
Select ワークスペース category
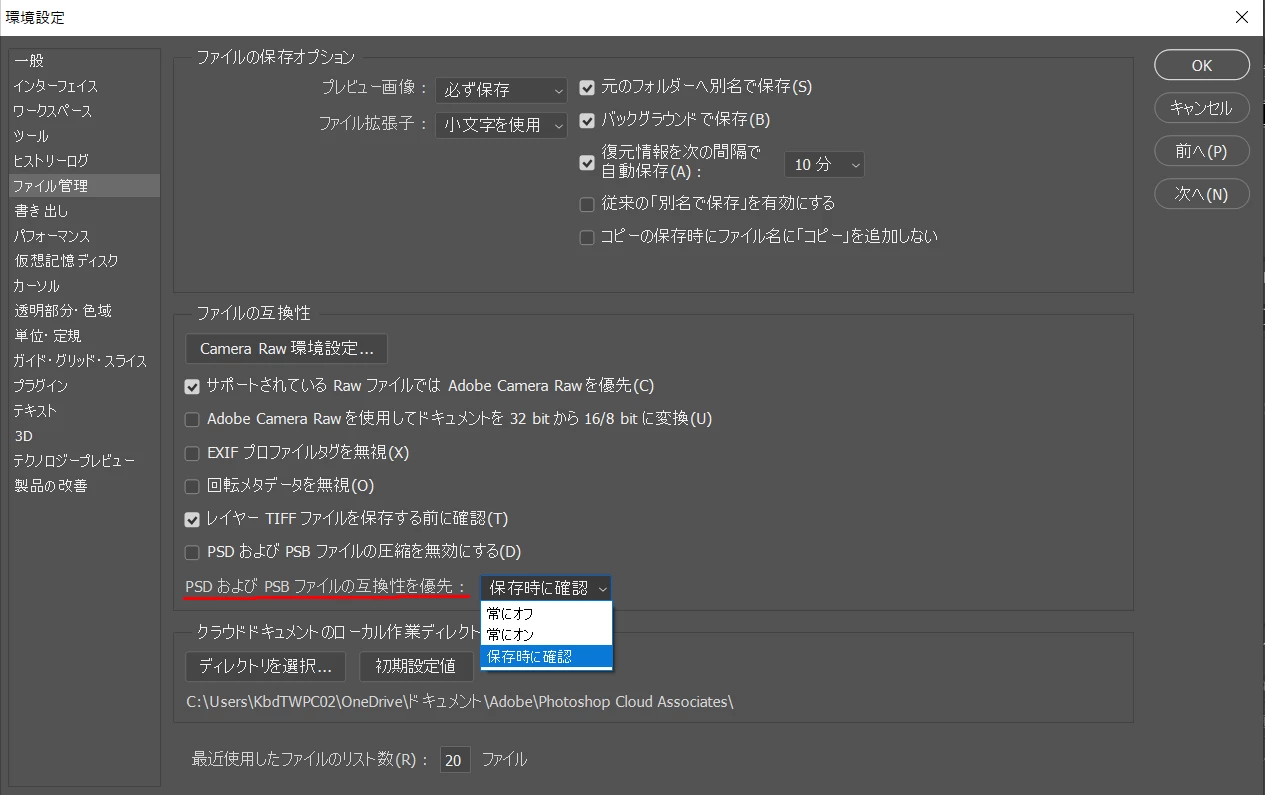click(x=84, y=111)
